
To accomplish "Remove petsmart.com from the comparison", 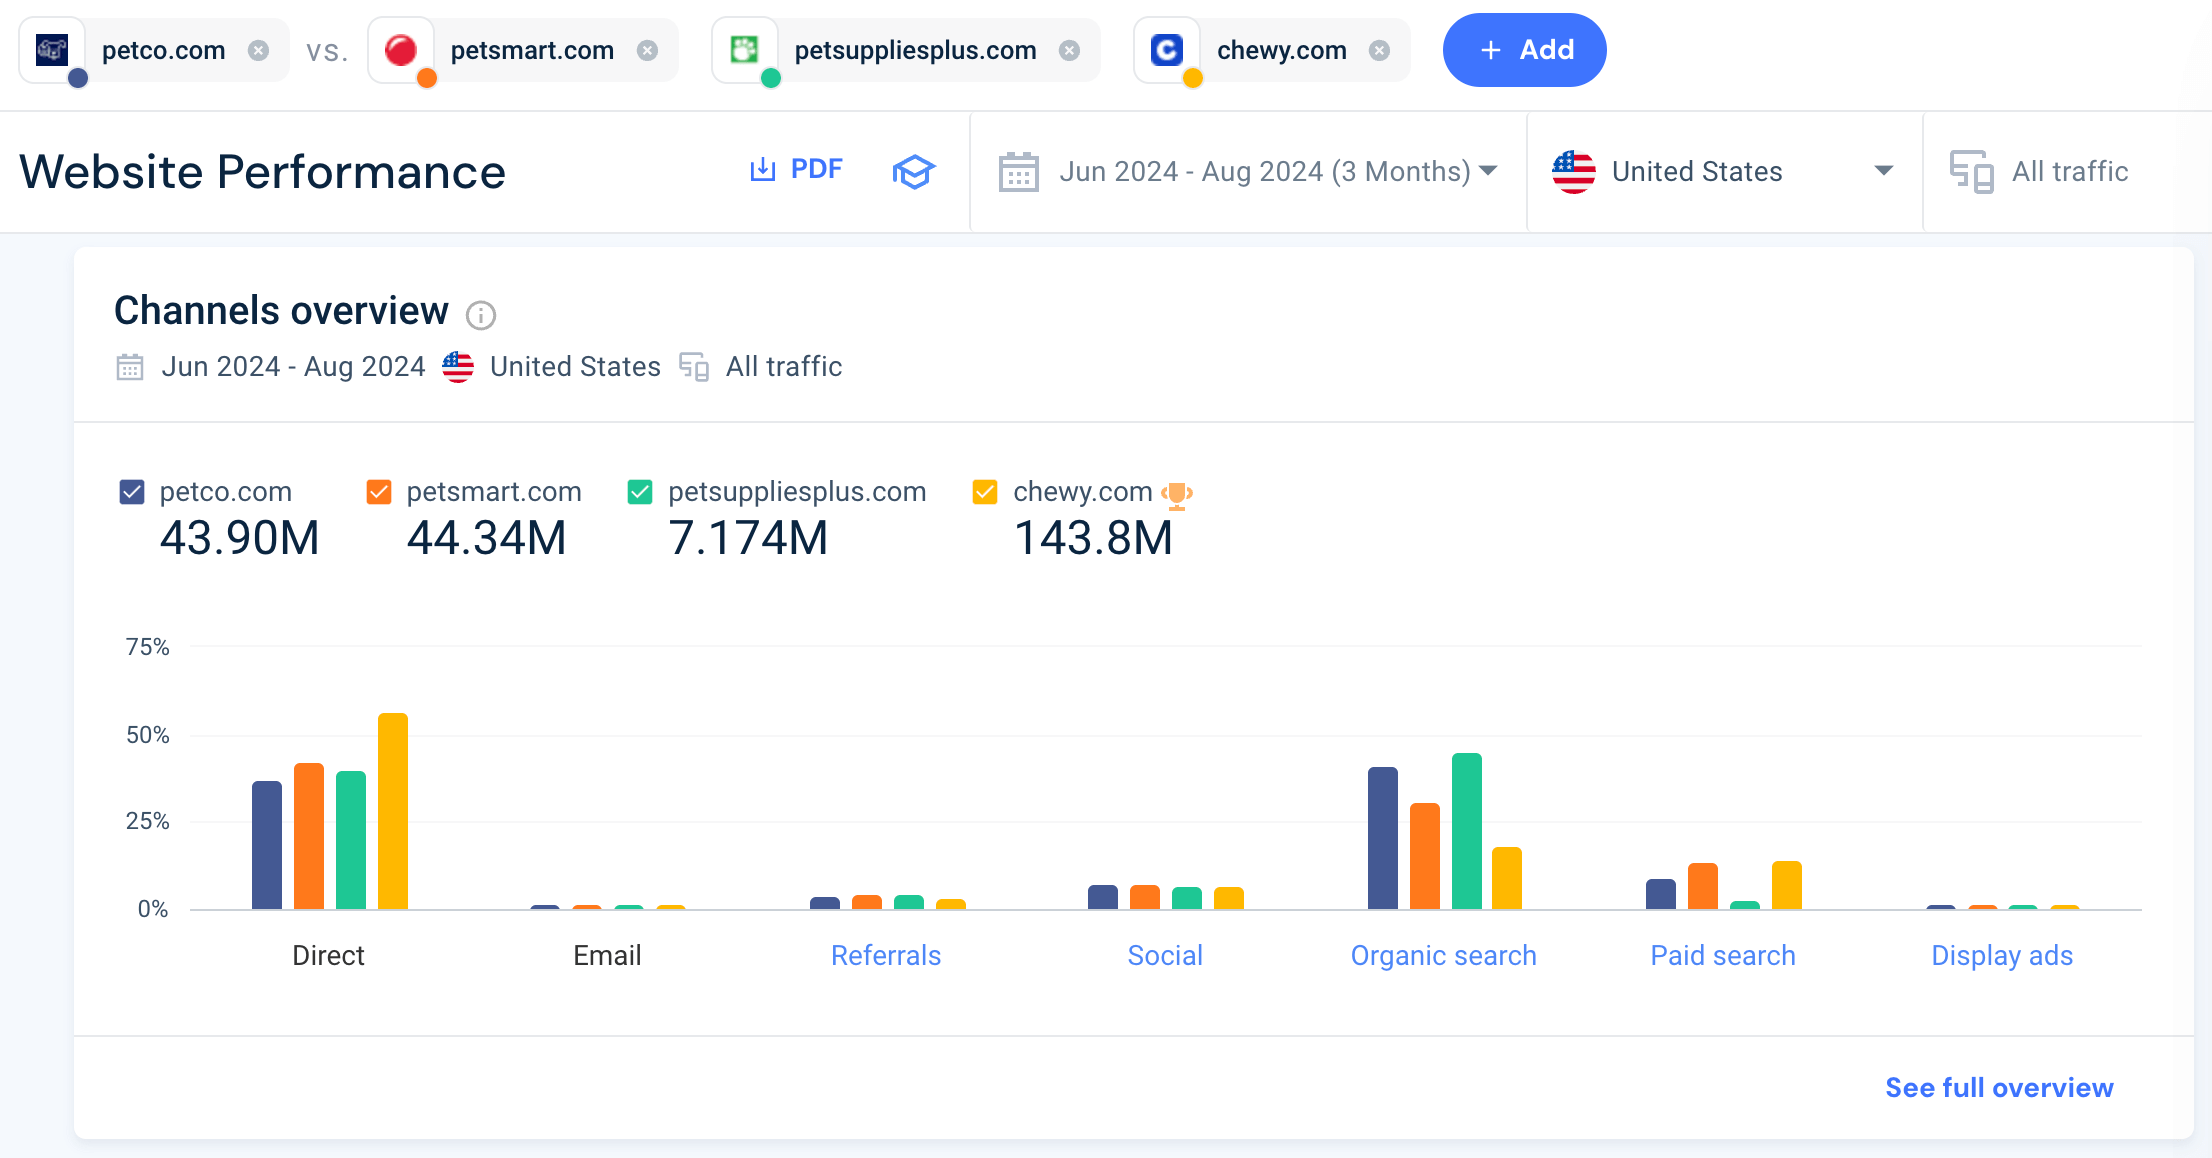I will [x=648, y=50].
